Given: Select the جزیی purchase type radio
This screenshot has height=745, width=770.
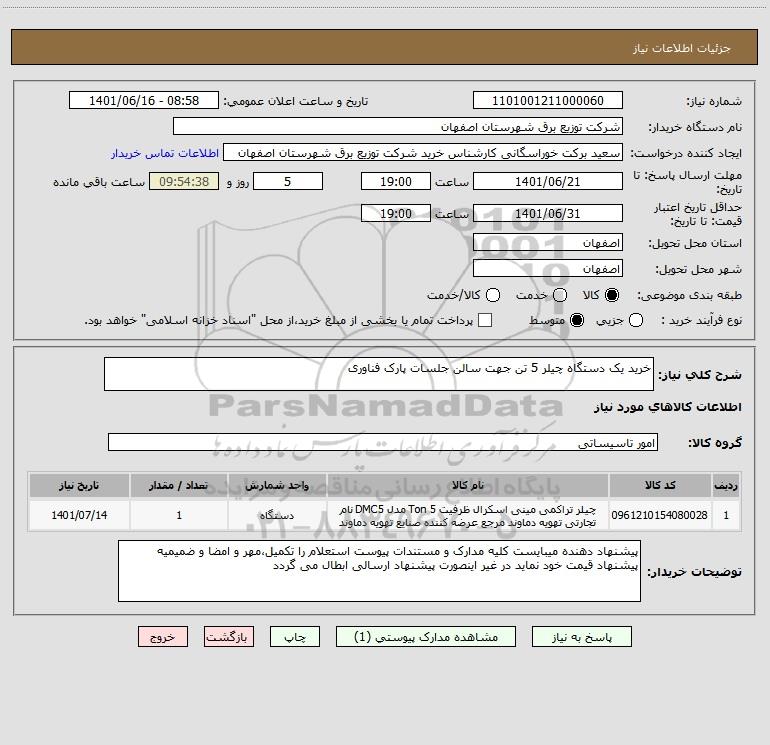Looking at the screenshot, I should (x=635, y=320).
